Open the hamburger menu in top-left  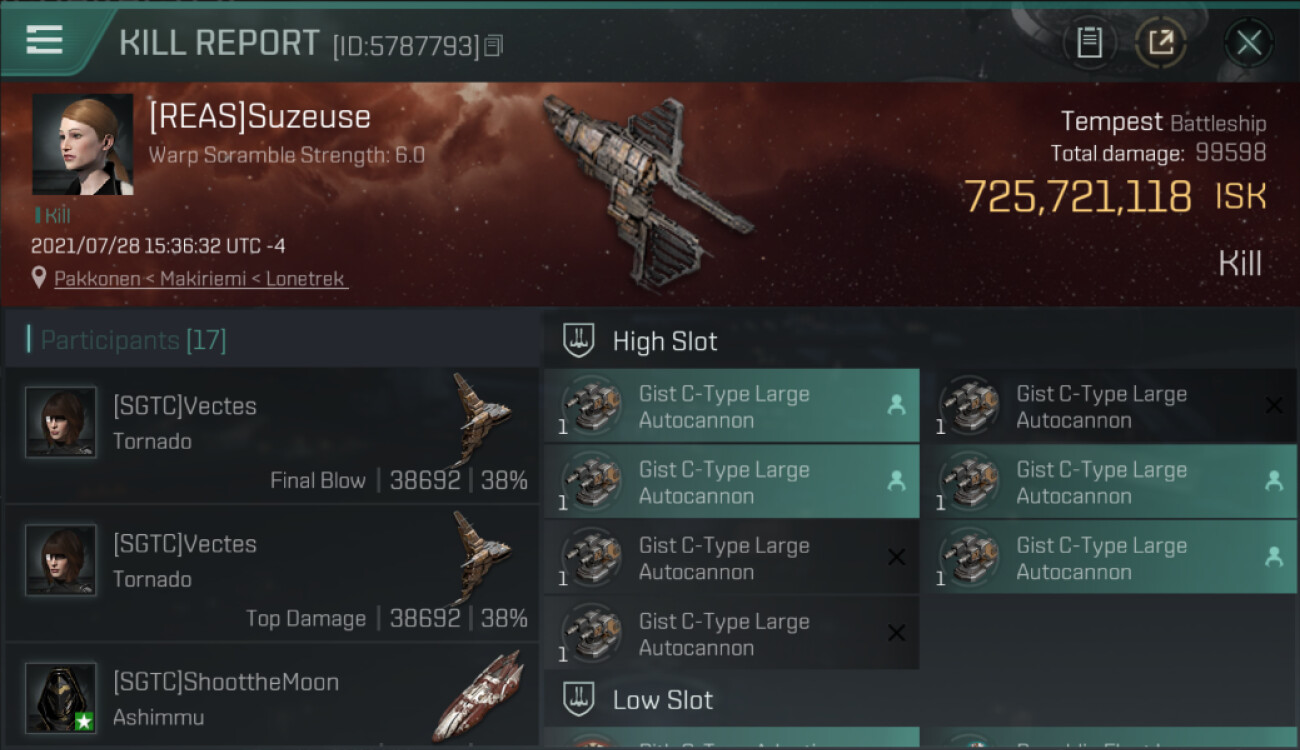[x=45, y=41]
